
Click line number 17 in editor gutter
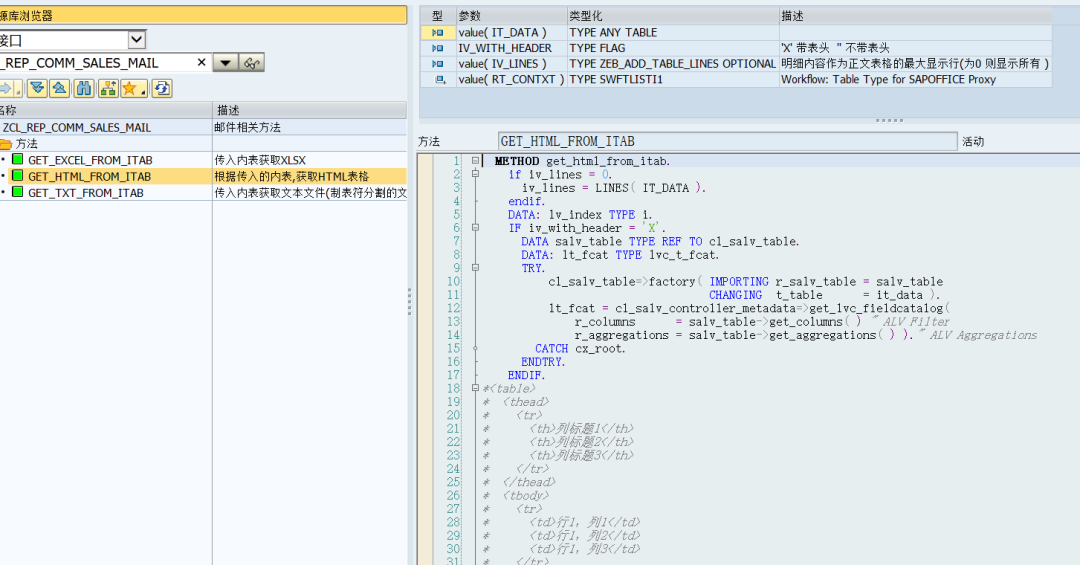(453, 375)
